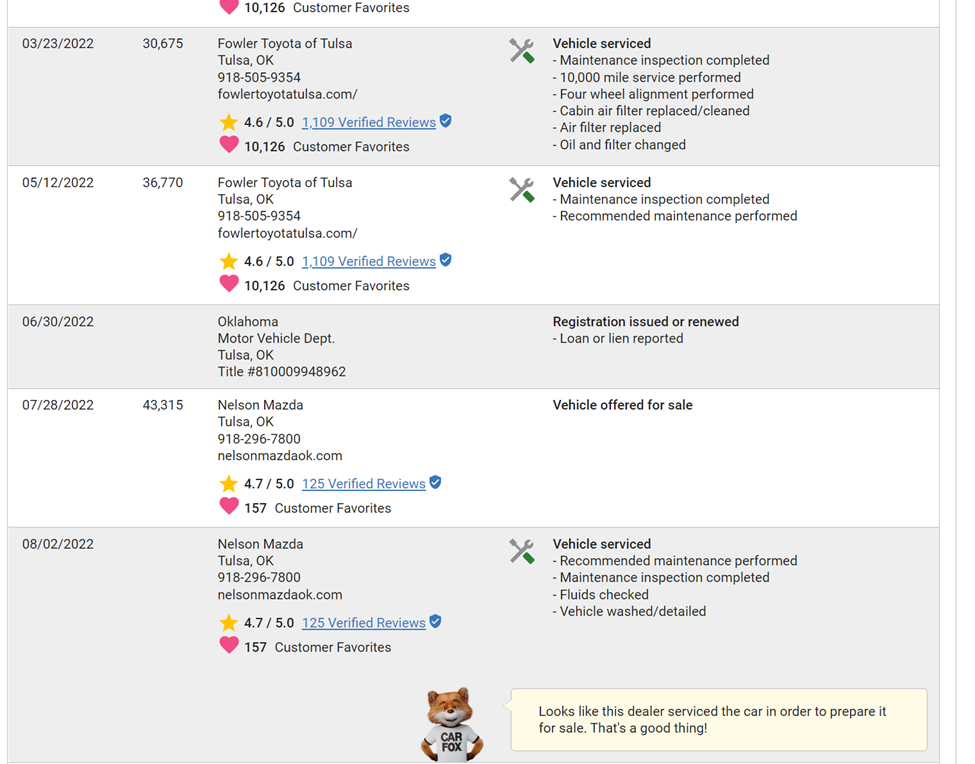Click the star rating icon in 05/12/2022 row

229,261
